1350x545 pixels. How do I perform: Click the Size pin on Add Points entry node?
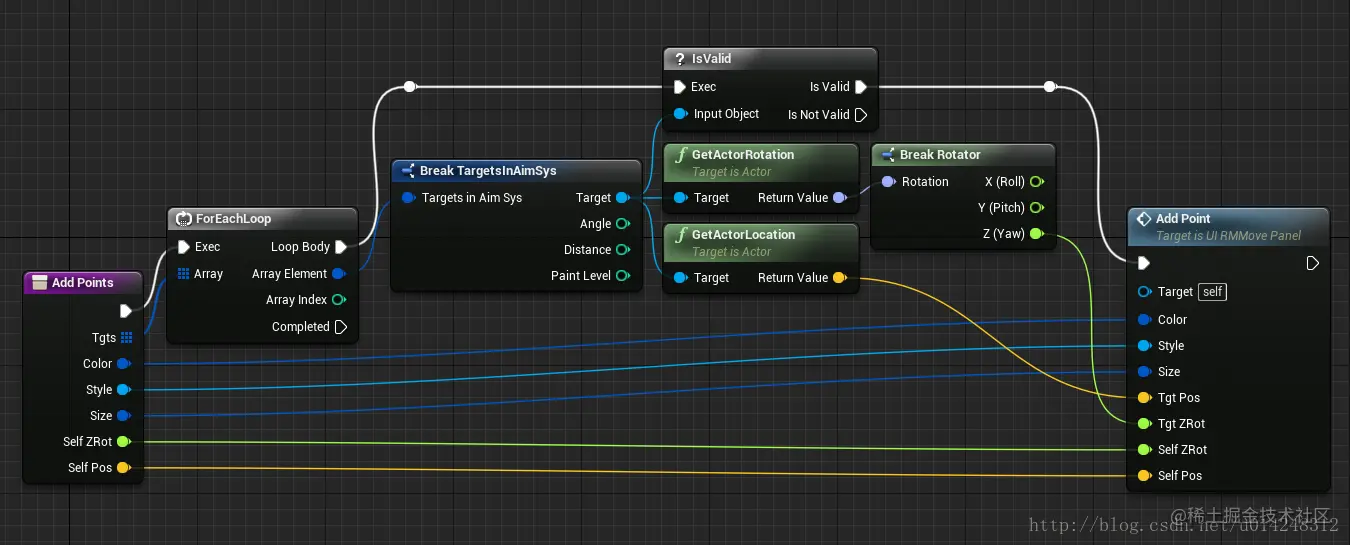click(123, 416)
